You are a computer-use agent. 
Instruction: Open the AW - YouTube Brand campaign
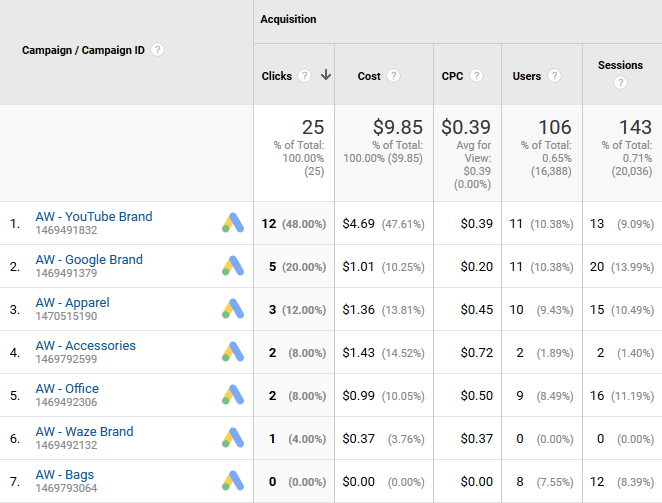pos(94,216)
